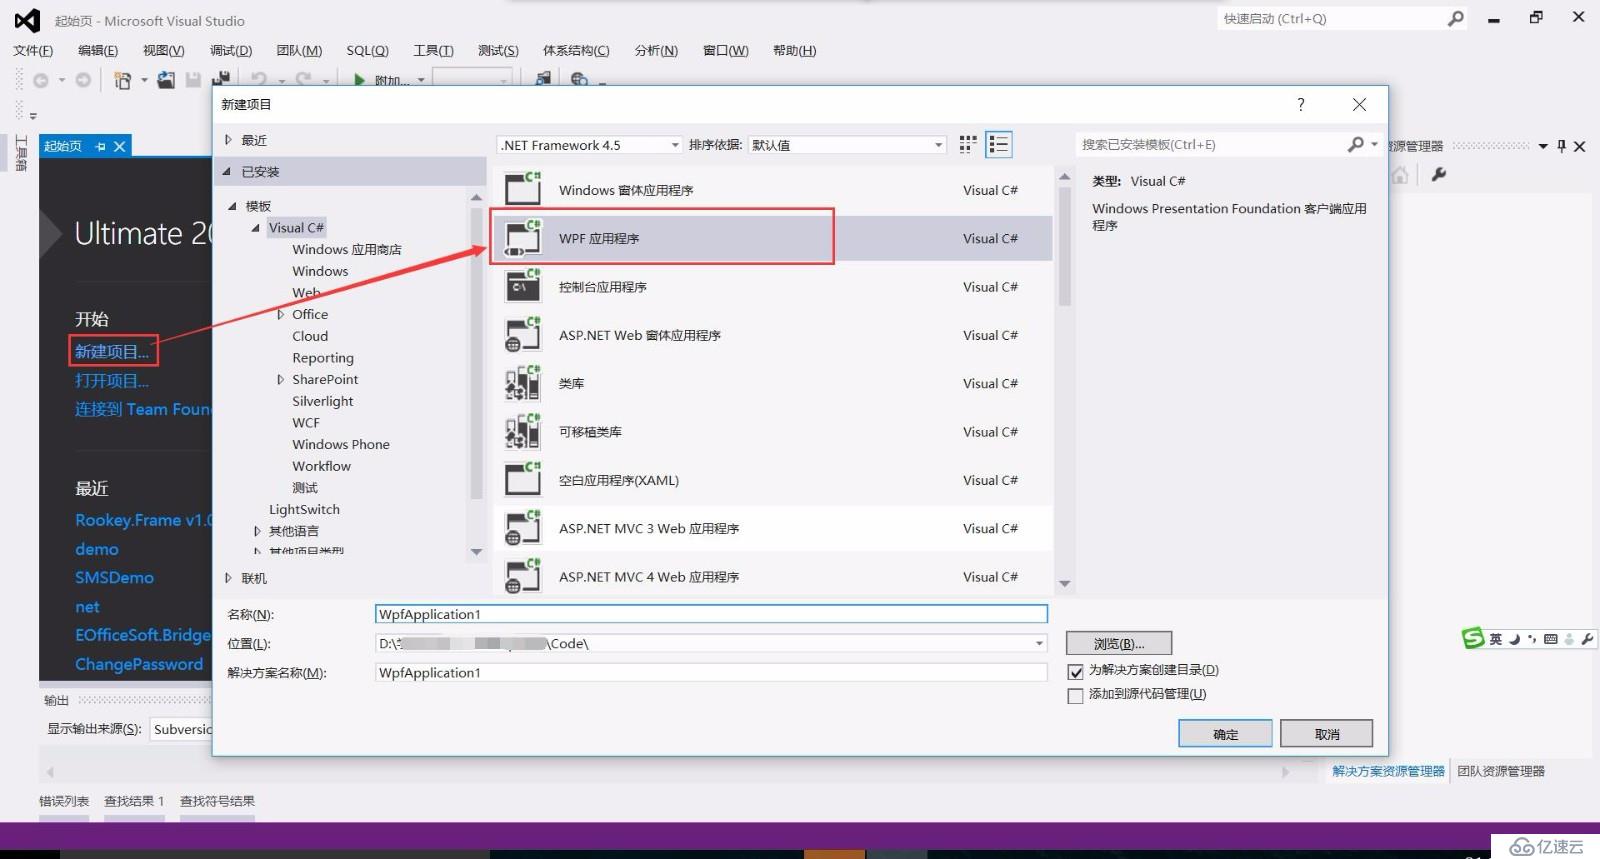The image size is (1600, 859).
Task: Select the Windows 窗体应用程序 template icon
Action: click(522, 189)
